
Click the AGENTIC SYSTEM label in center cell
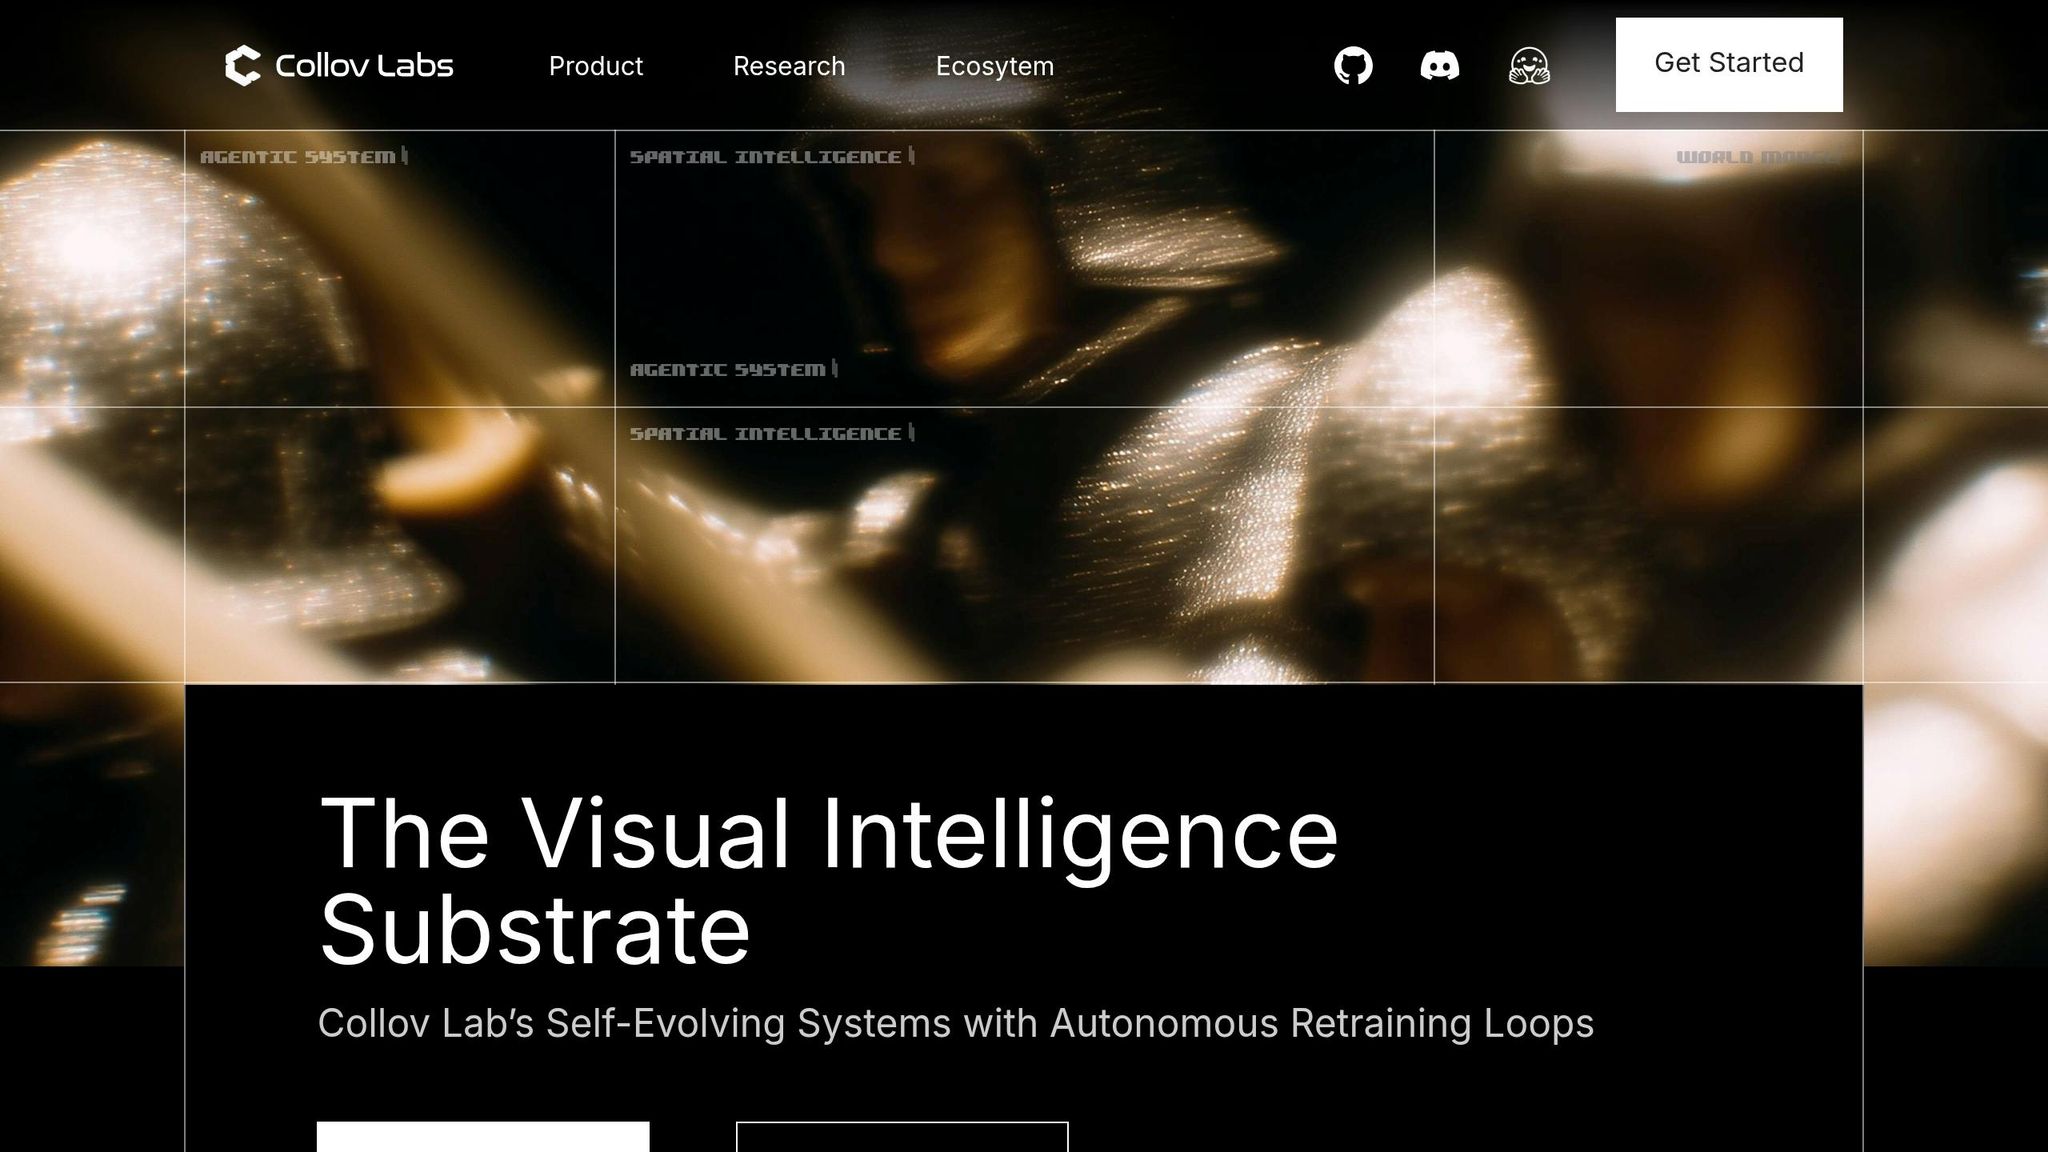coord(728,370)
